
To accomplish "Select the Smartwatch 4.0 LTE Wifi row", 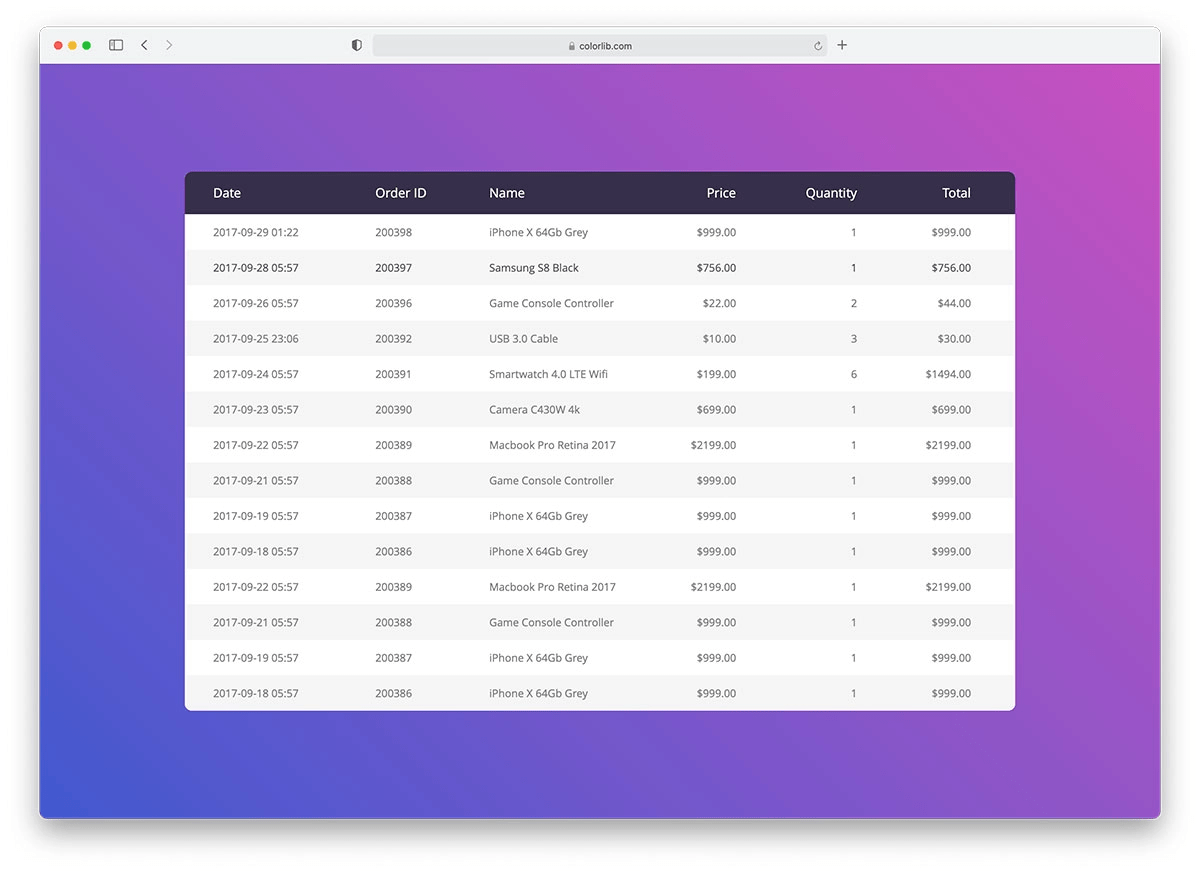I will point(600,374).
